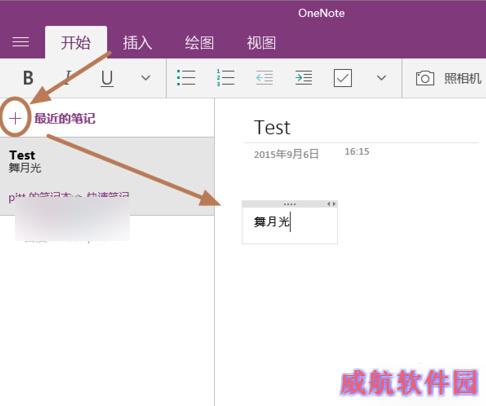This screenshot has width=486, height=406.
Task: Click the date 2015年9月6日
Action: (286, 154)
